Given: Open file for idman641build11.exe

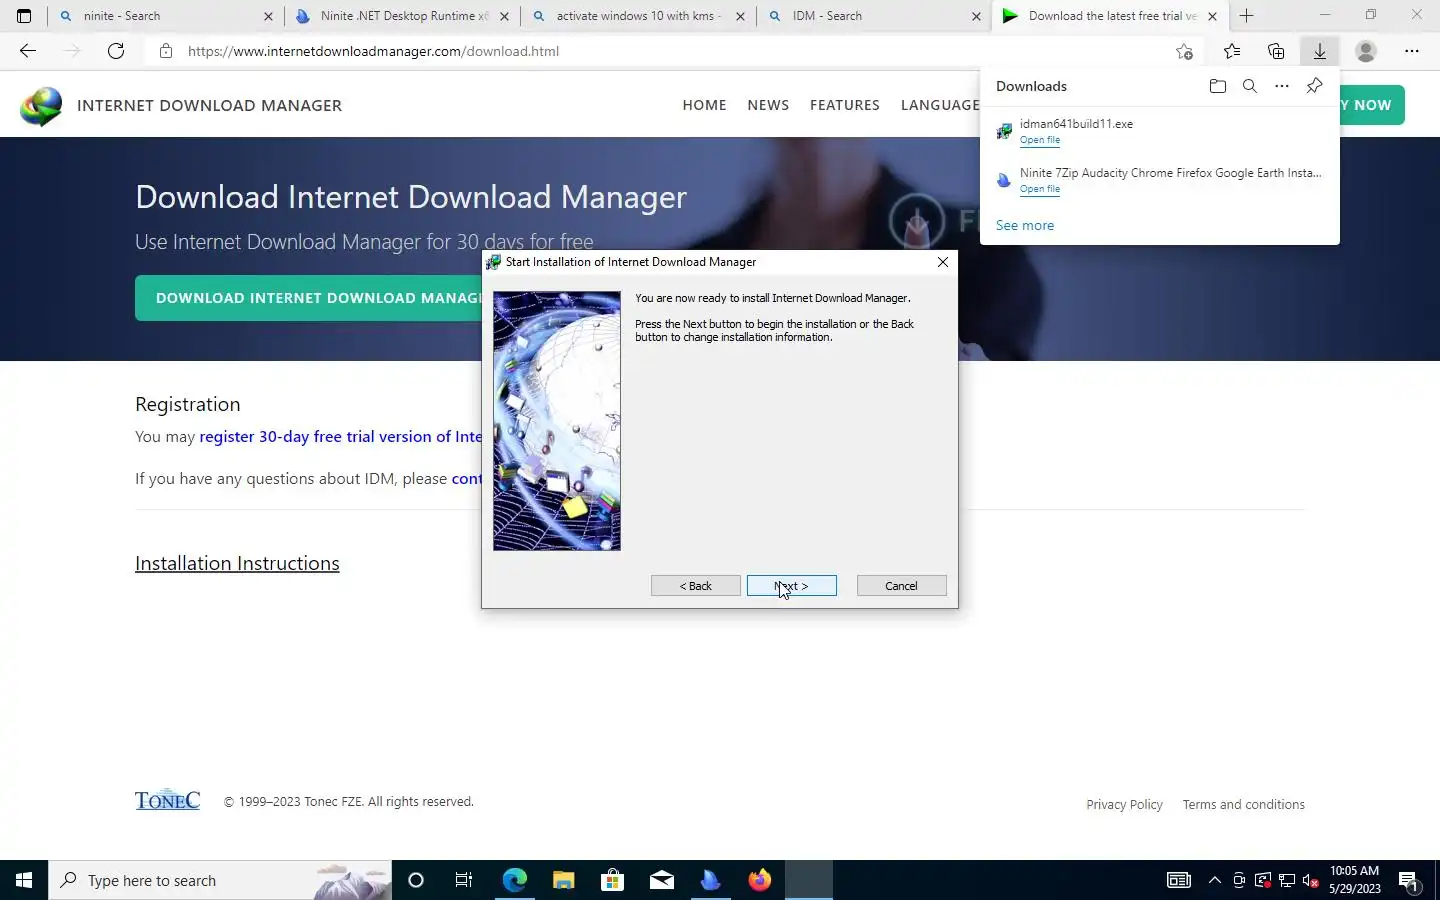Looking at the screenshot, I should point(1040,140).
